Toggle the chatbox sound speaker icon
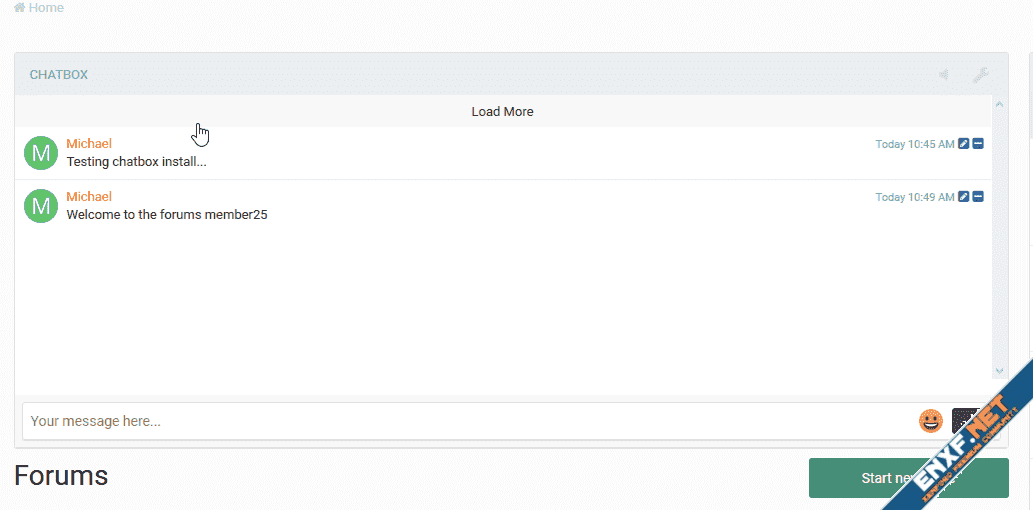Image resolution: width=1033 pixels, height=510 pixels. (943, 75)
